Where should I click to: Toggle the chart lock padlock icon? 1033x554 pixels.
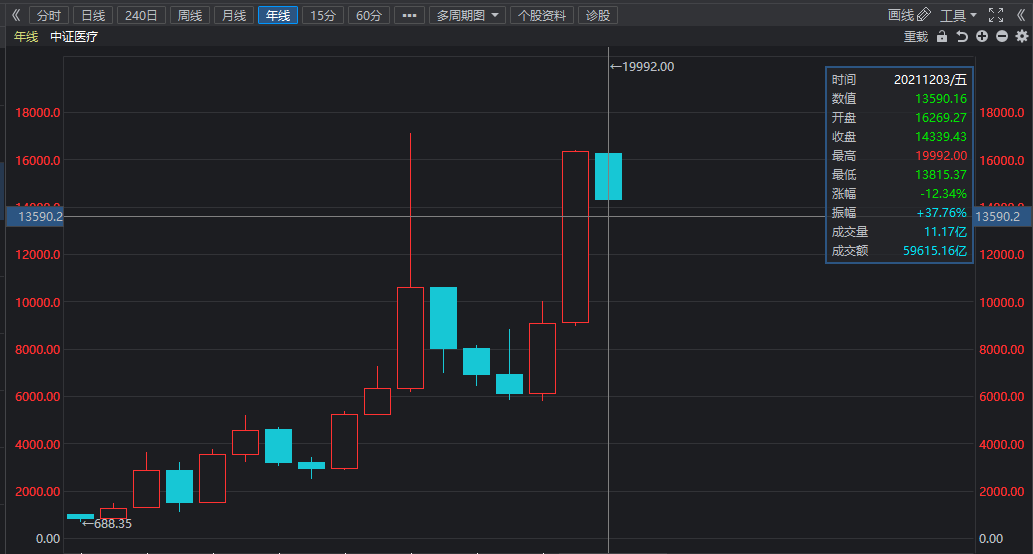[942, 37]
